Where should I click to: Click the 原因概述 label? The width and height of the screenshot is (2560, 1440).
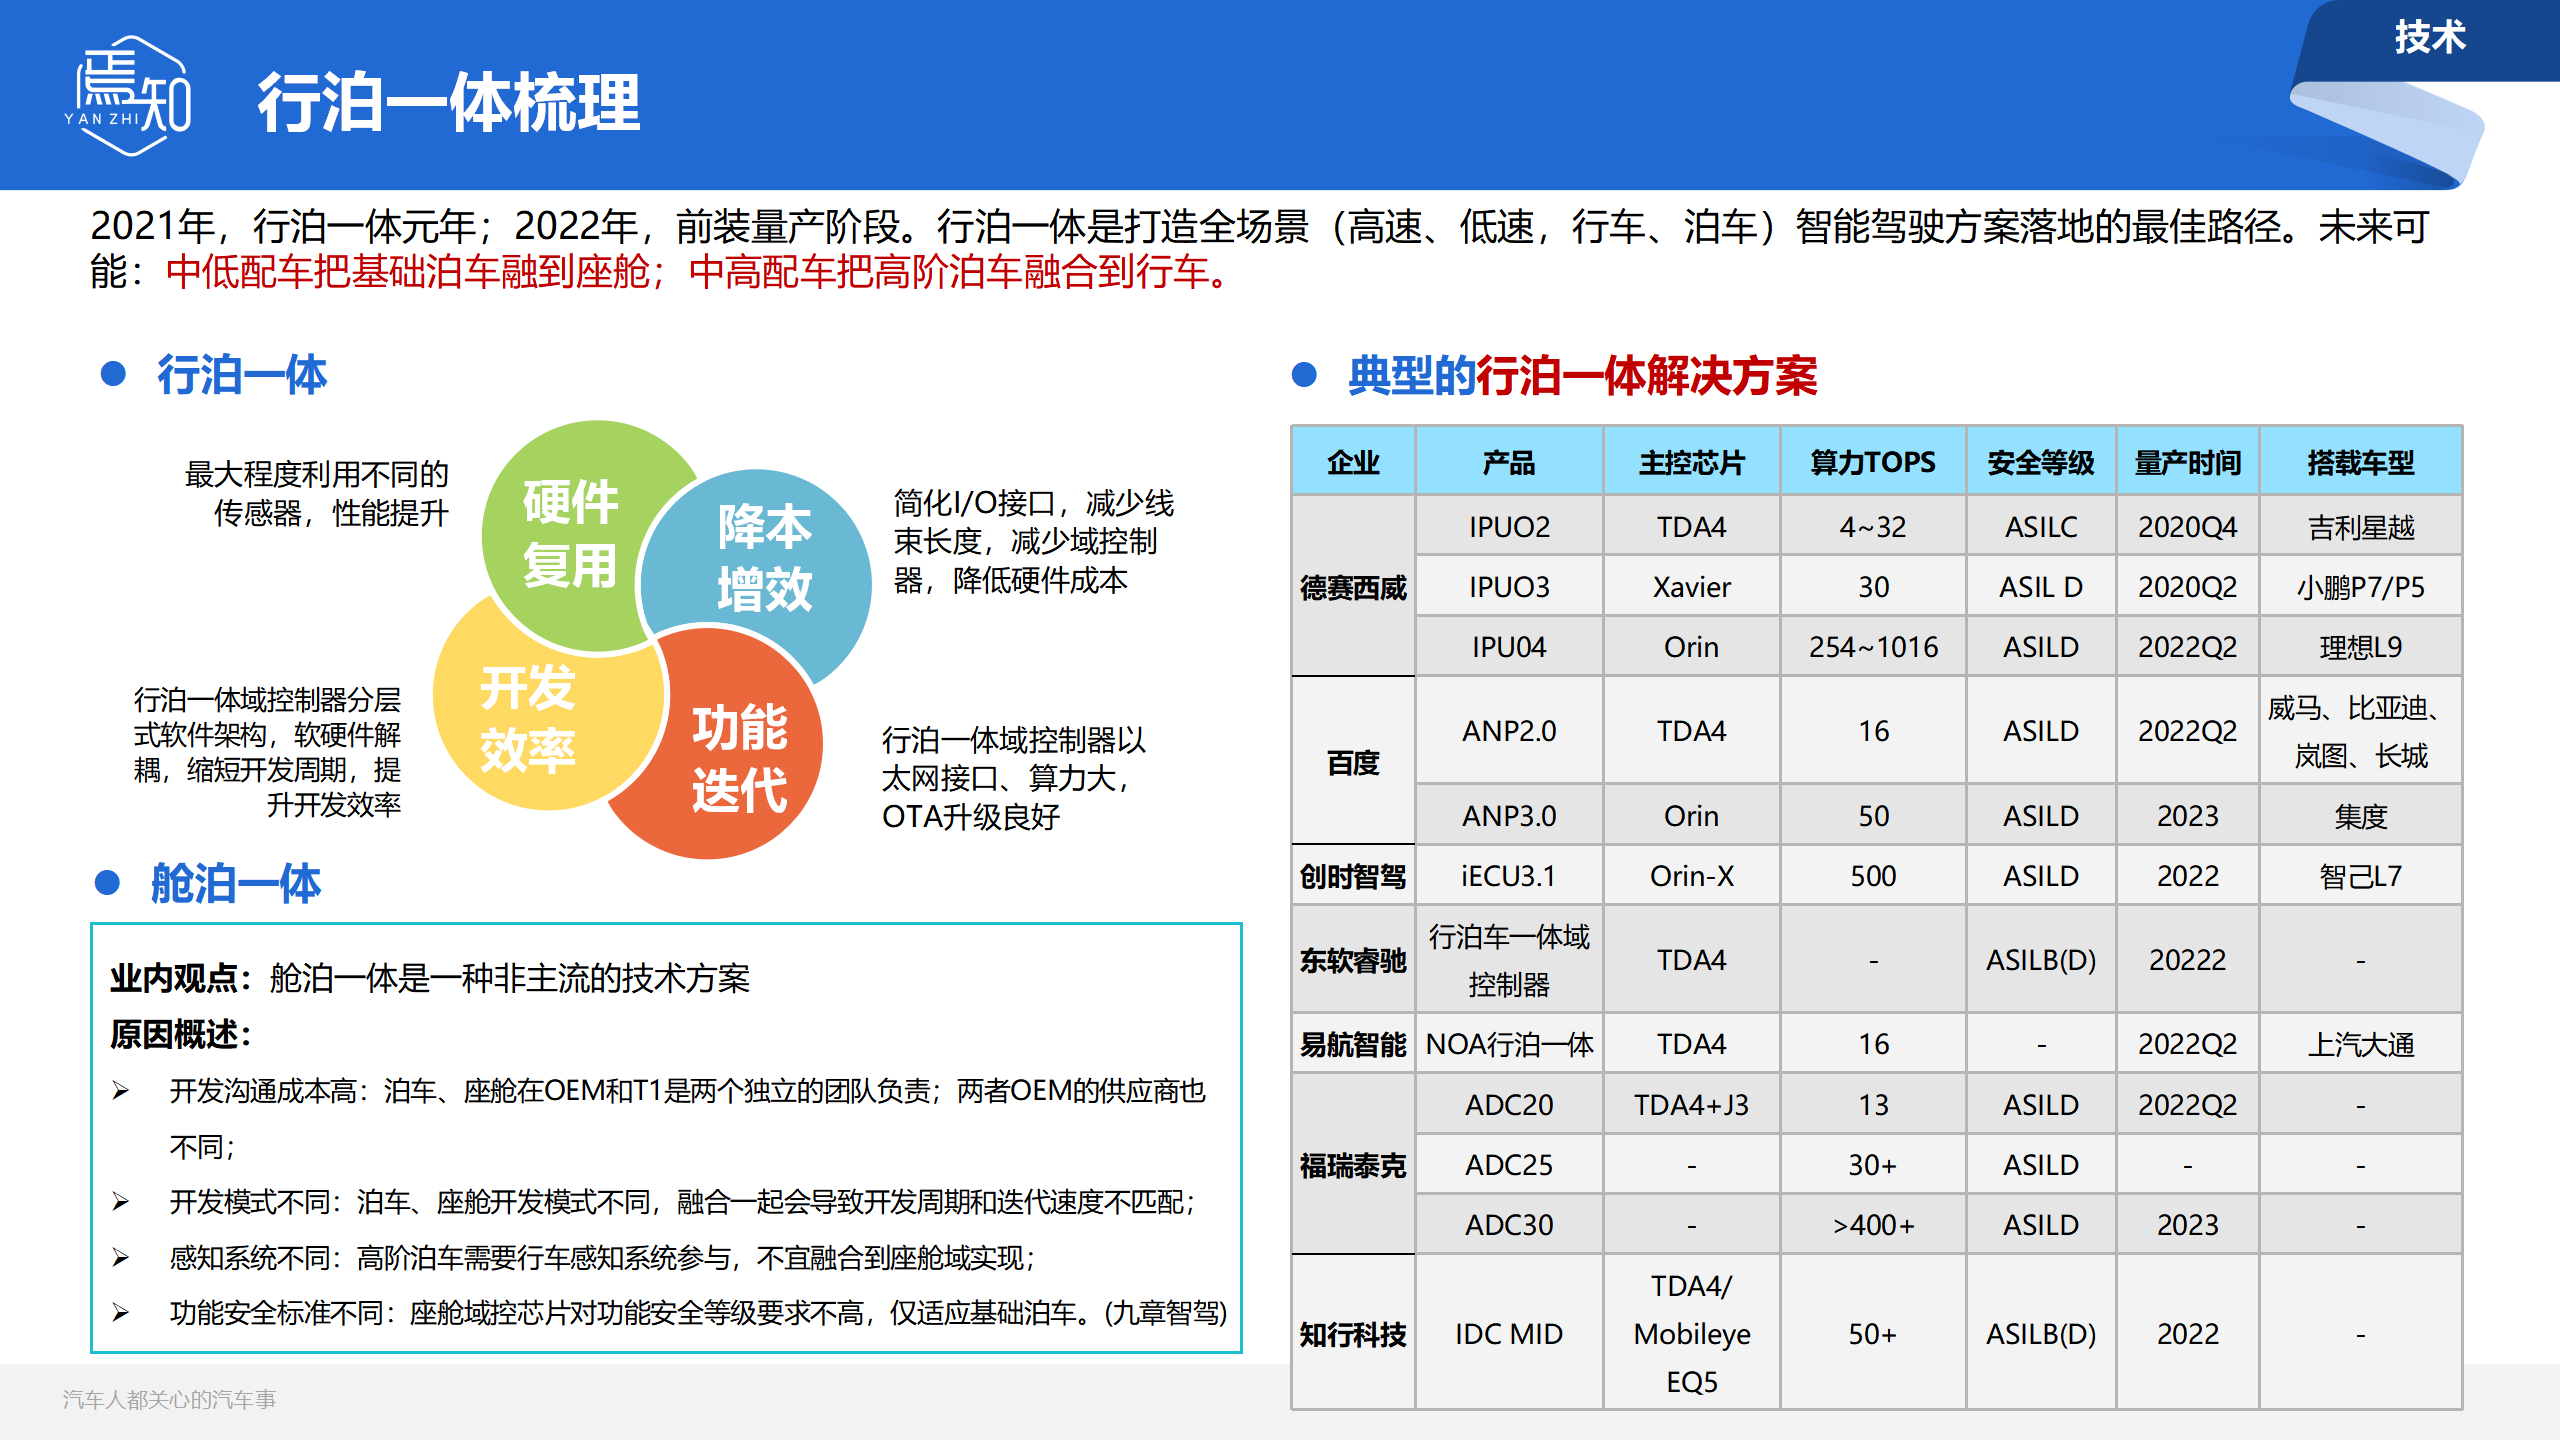point(180,1034)
